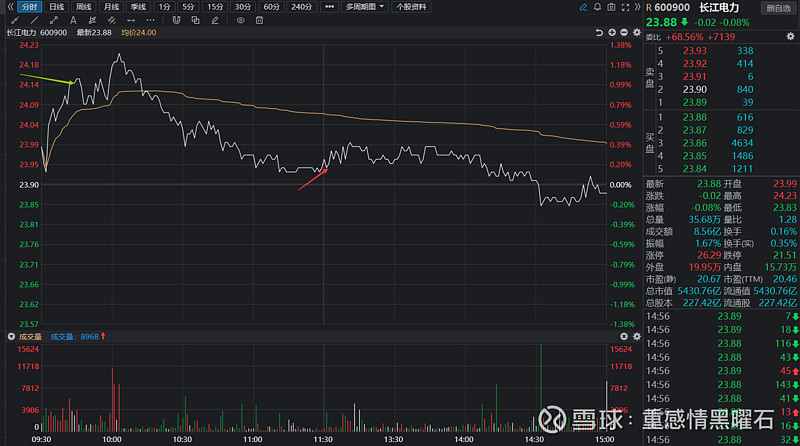Select the 60分 period tab

click(x=271, y=7)
